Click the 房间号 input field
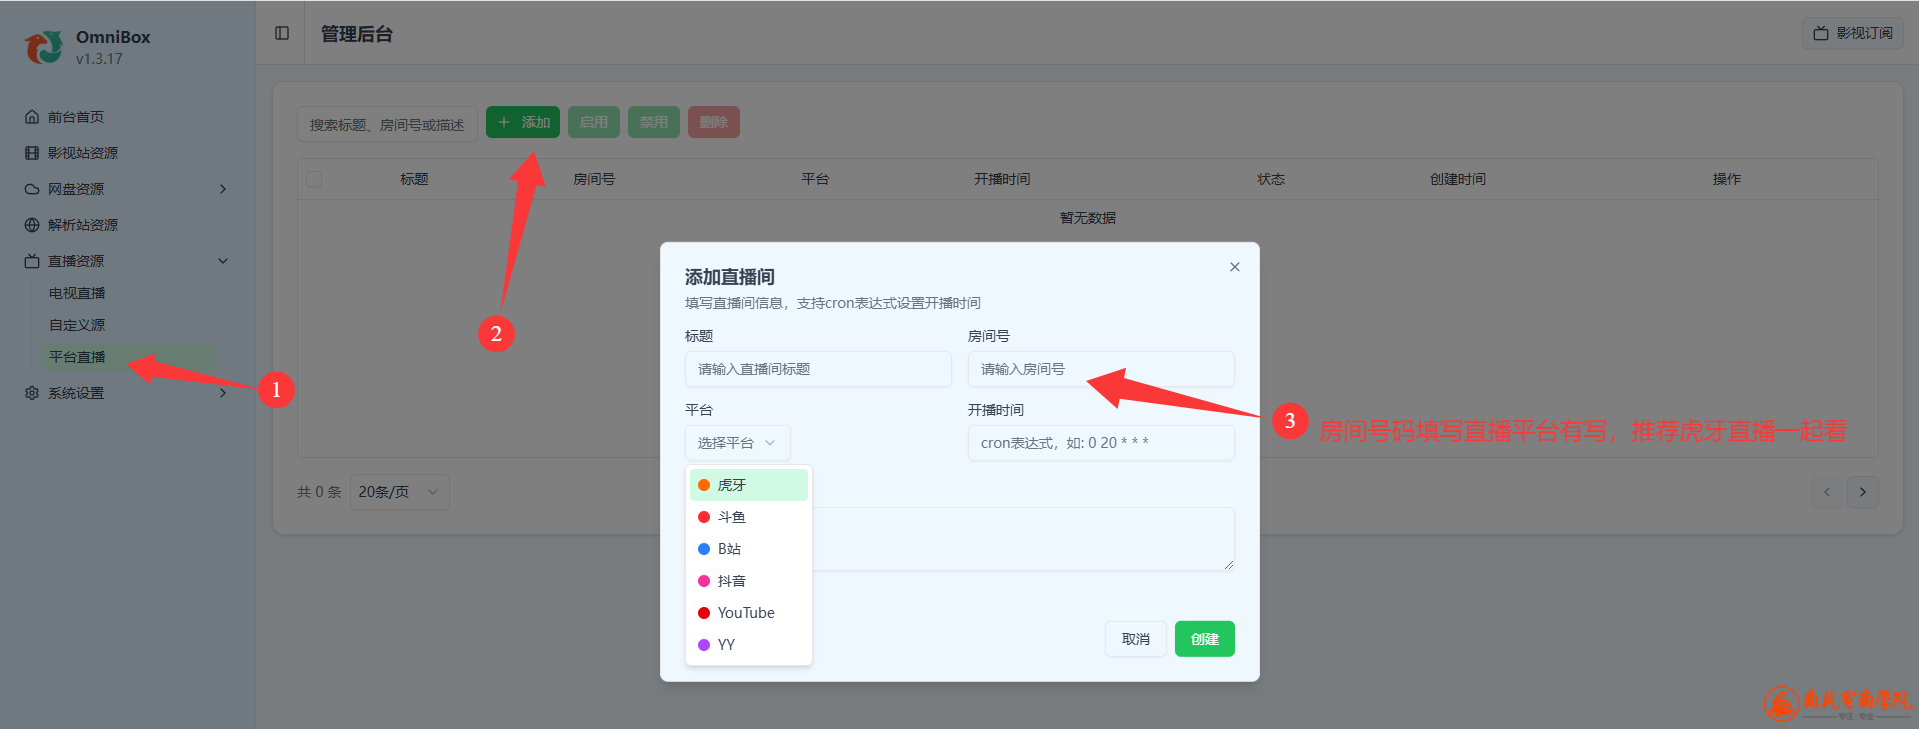Image resolution: width=1919 pixels, height=729 pixels. pyautogui.click(x=1100, y=369)
